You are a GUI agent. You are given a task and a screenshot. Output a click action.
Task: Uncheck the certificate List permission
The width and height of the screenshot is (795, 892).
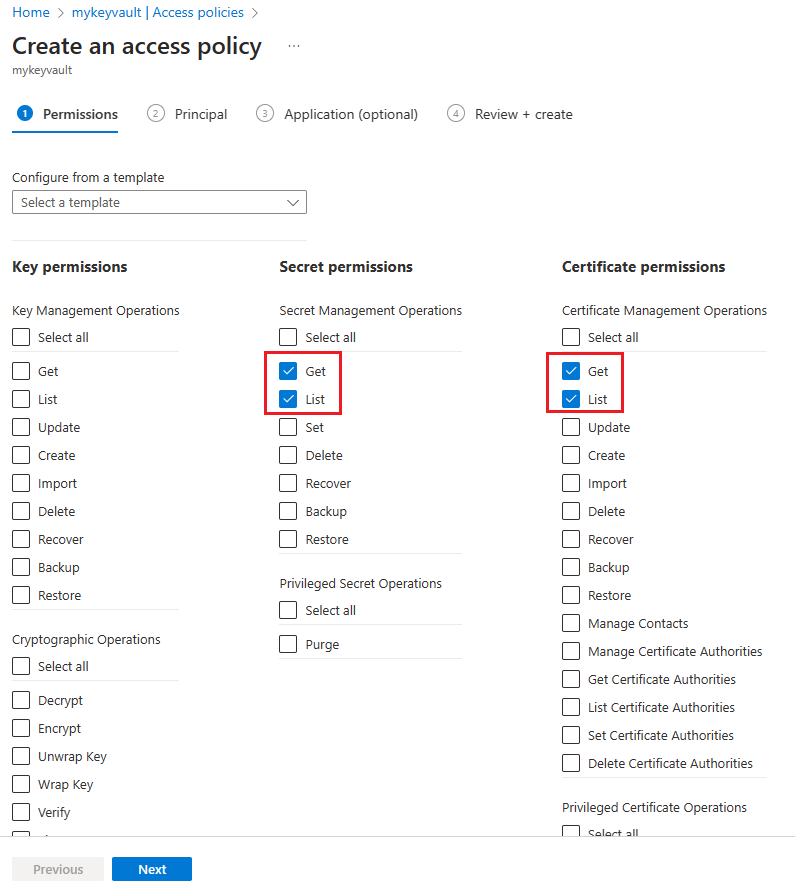(571, 399)
